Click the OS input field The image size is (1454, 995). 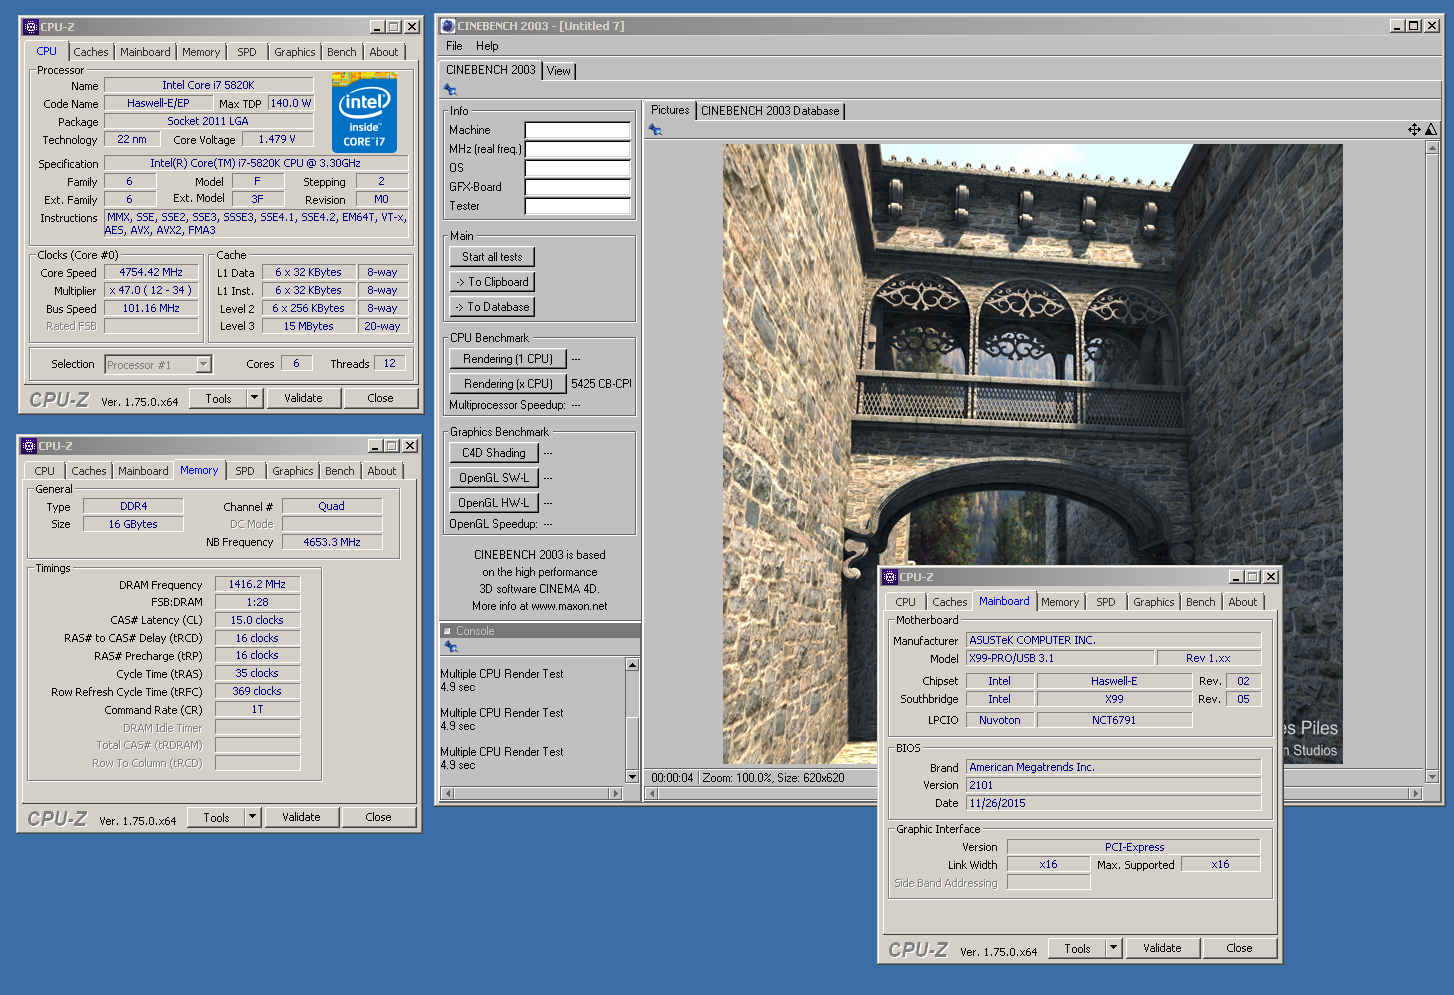click(578, 168)
